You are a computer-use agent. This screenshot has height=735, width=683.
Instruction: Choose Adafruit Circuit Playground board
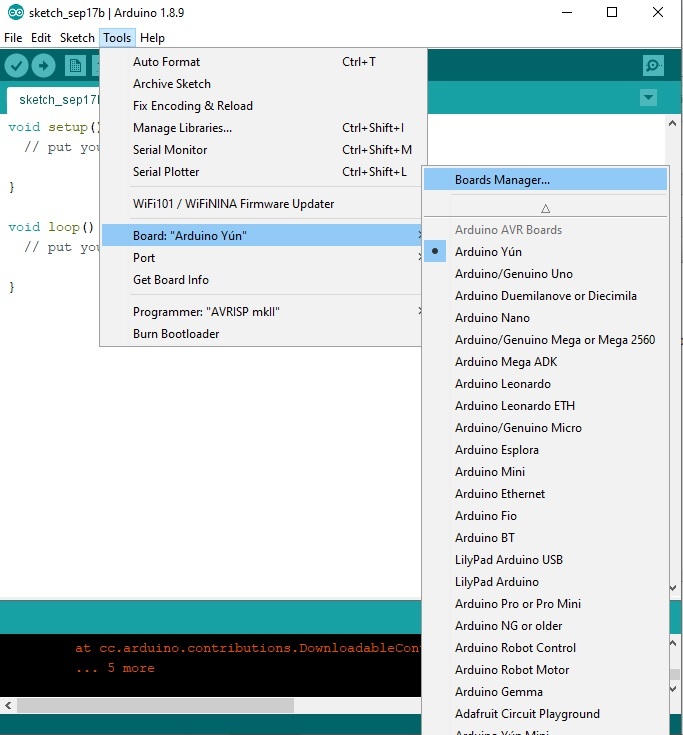click(545, 714)
